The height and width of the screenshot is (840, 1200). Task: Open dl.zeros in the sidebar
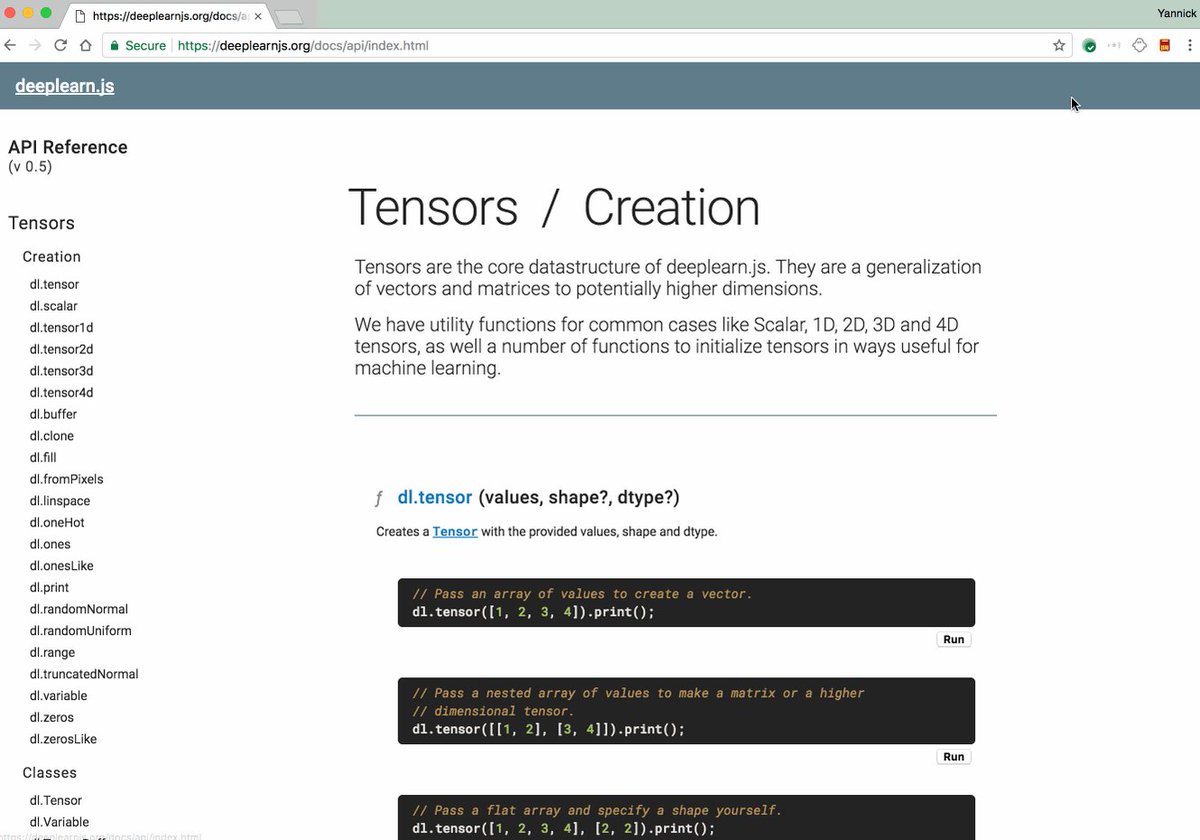pyautogui.click(x=51, y=718)
